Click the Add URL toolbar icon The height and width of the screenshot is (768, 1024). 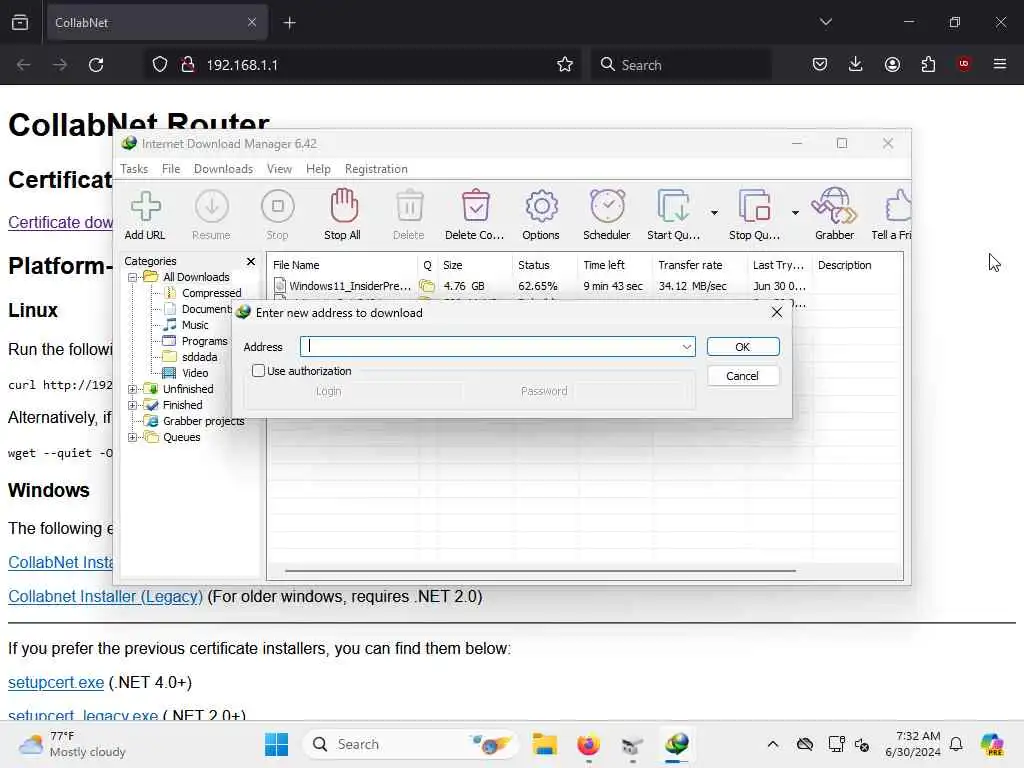(x=145, y=208)
